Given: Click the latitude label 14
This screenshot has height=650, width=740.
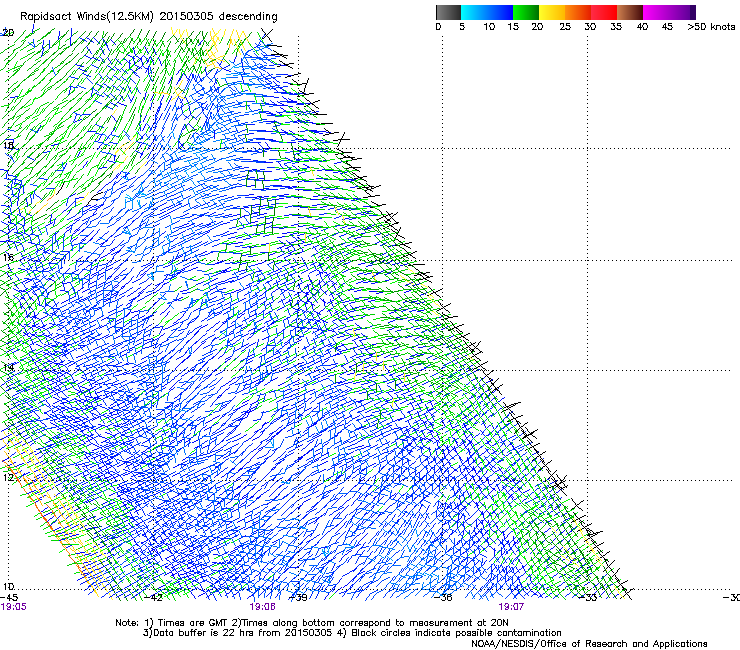Looking at the screenshot, I should (x=8, y=367).
